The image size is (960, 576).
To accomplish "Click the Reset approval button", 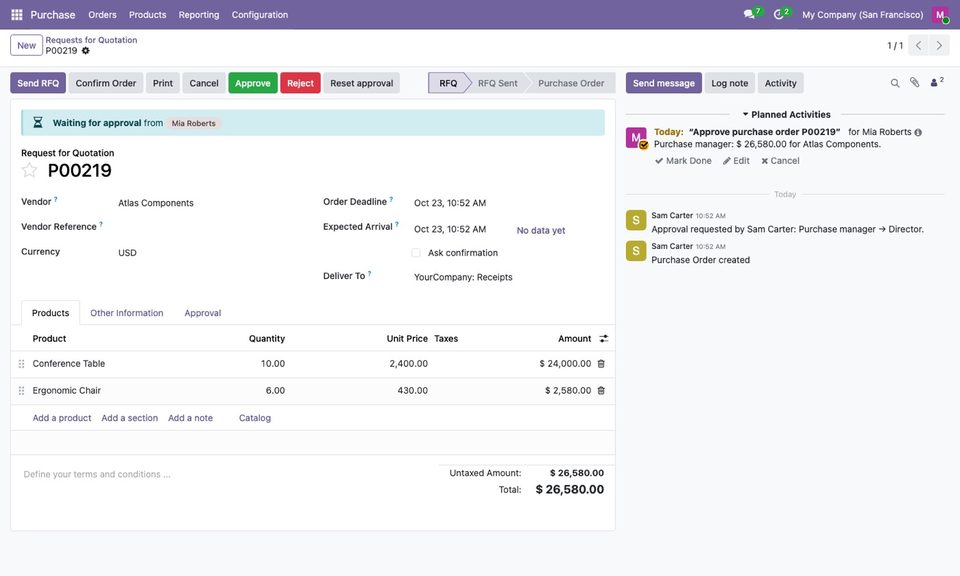I will point(362,83).
